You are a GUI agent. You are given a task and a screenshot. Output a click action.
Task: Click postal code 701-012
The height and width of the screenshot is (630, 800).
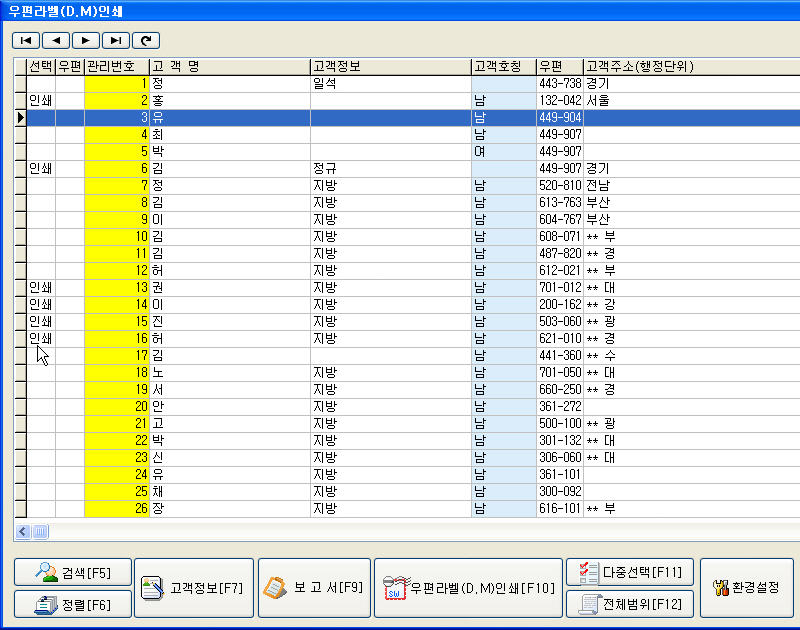(560, 288)
